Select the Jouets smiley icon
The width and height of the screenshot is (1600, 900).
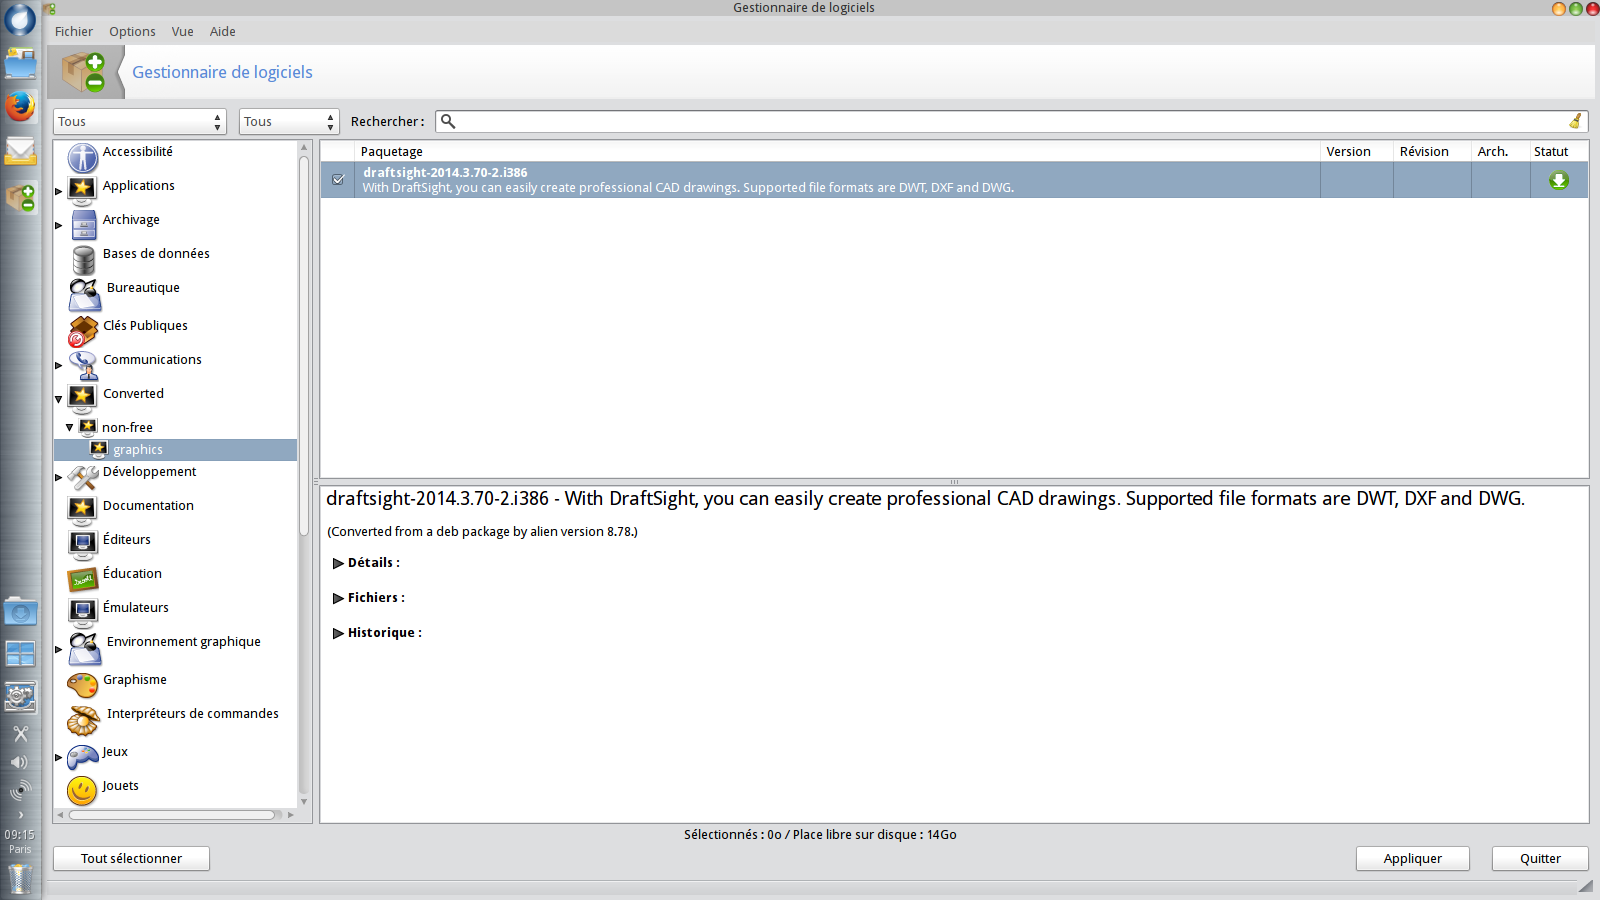(82, 791)
